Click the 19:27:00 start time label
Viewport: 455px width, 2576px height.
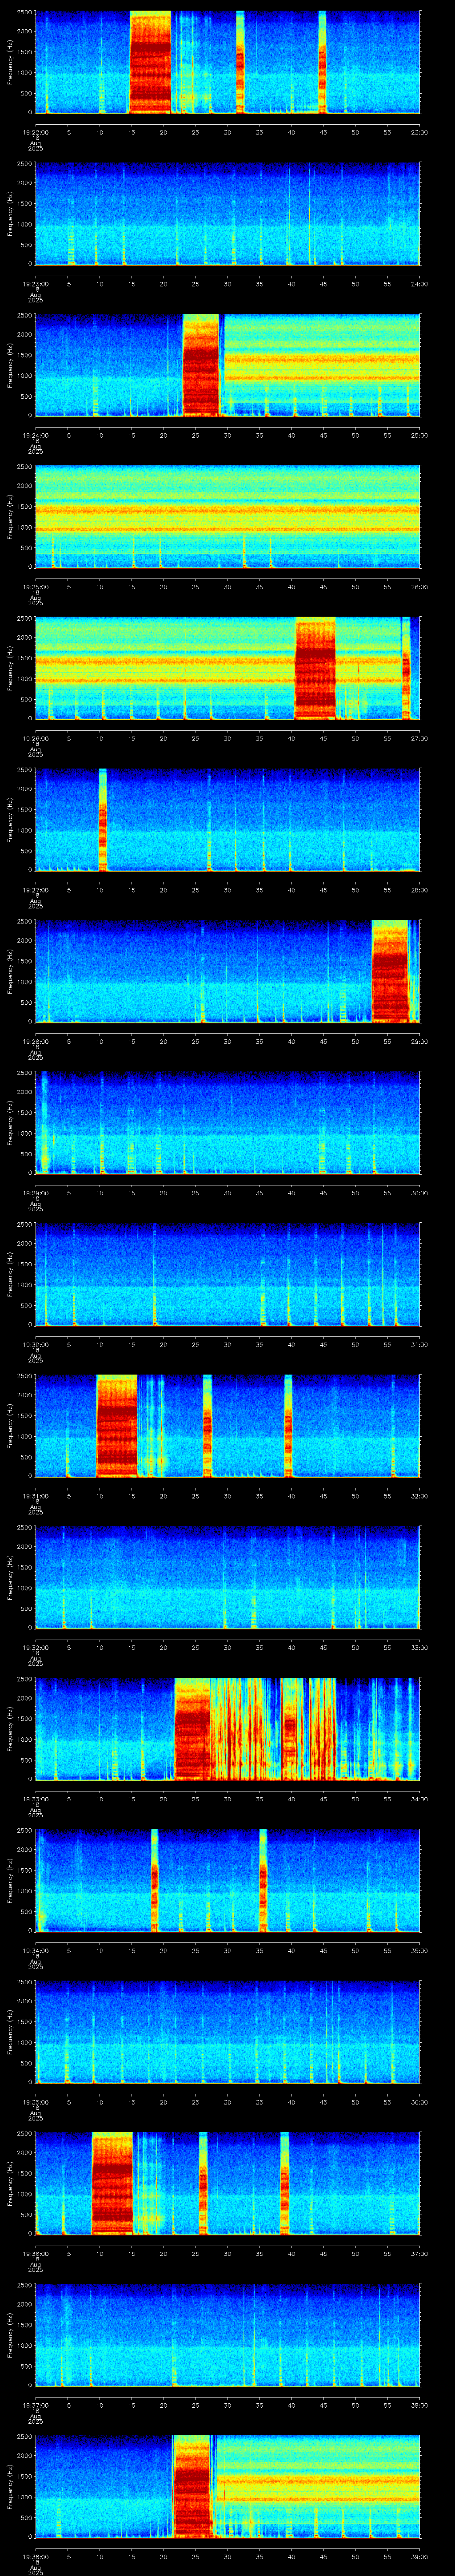(x=35, y=890)
